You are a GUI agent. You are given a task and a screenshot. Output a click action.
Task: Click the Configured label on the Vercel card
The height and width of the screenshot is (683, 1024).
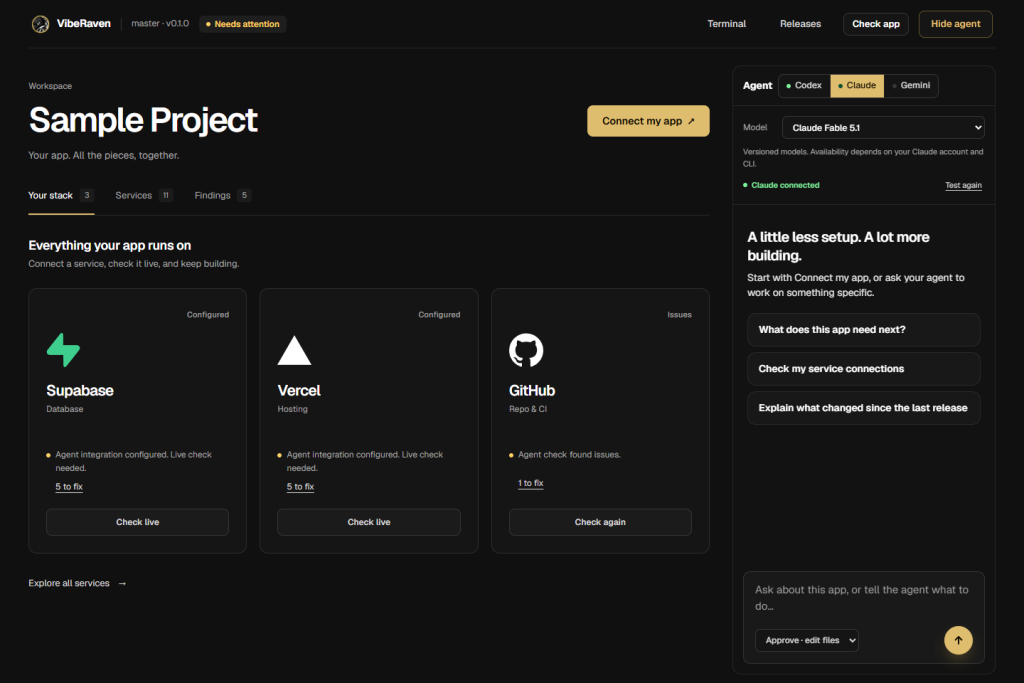(439, 315)
